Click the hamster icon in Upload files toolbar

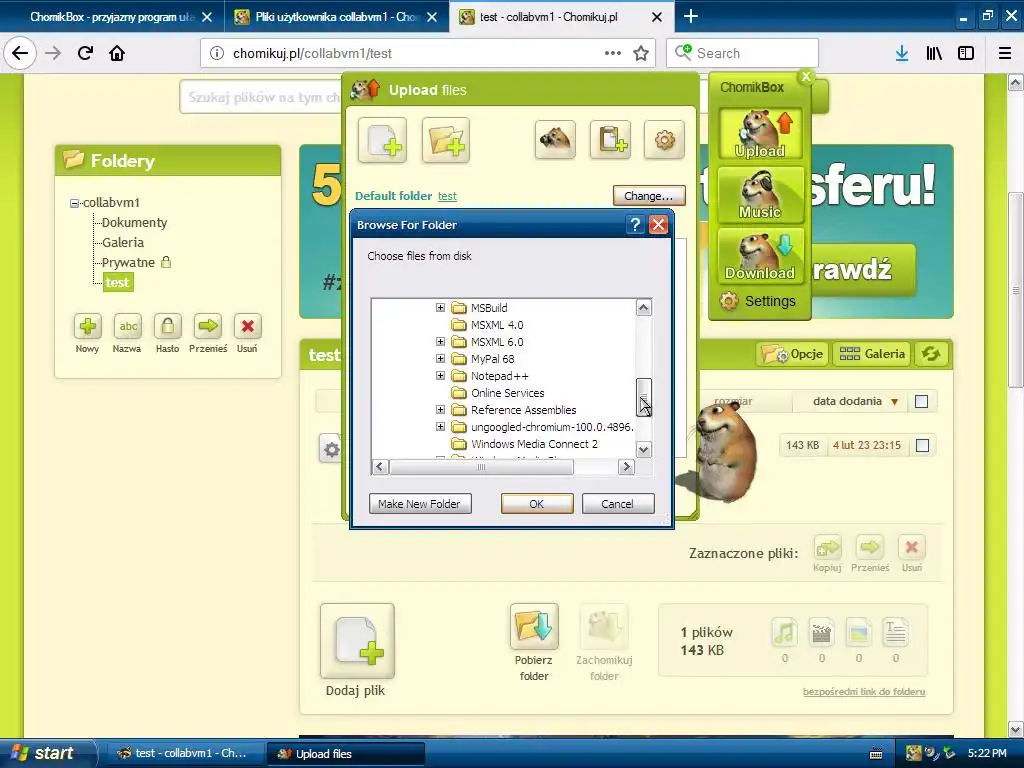[x=555, y=139]
